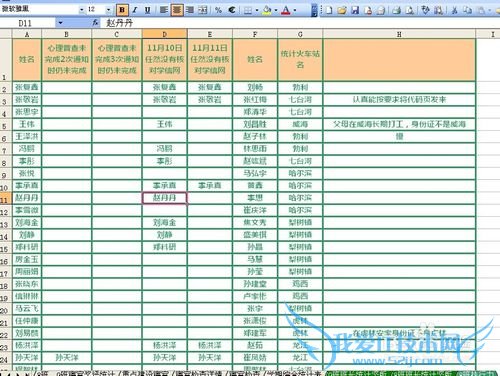Select the 11月11日 header cell

(x=210, y=60)
